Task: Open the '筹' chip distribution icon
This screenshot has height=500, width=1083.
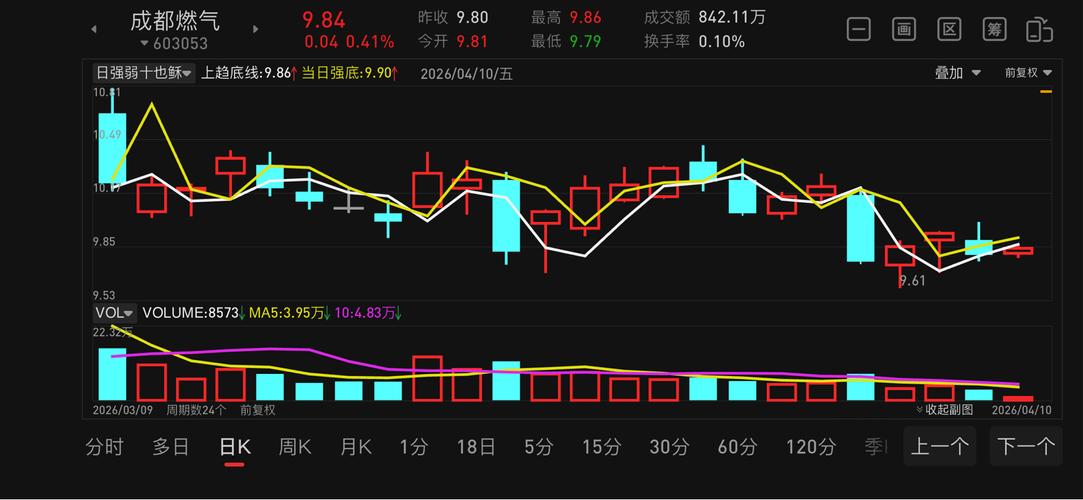Action: pos(995,29)
